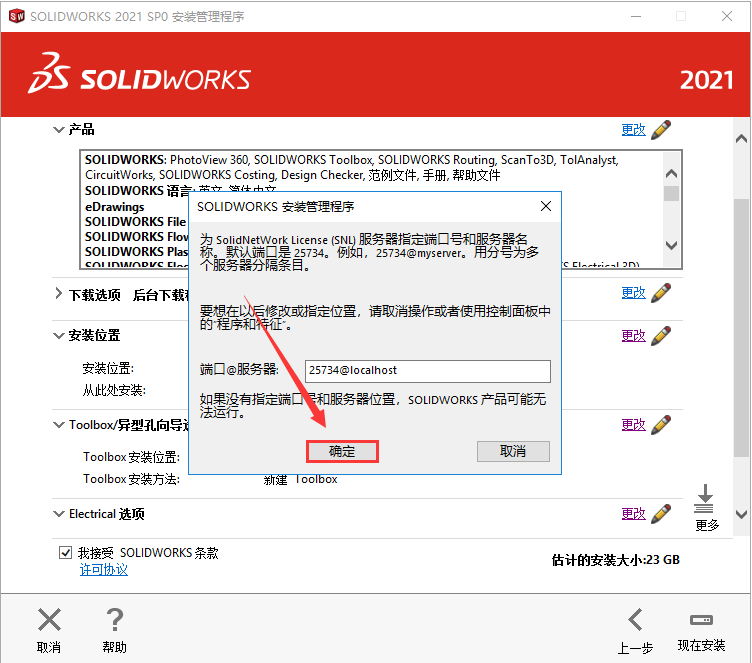
Task: Click the 确定 button in the dialog
Action: point(342,451)
